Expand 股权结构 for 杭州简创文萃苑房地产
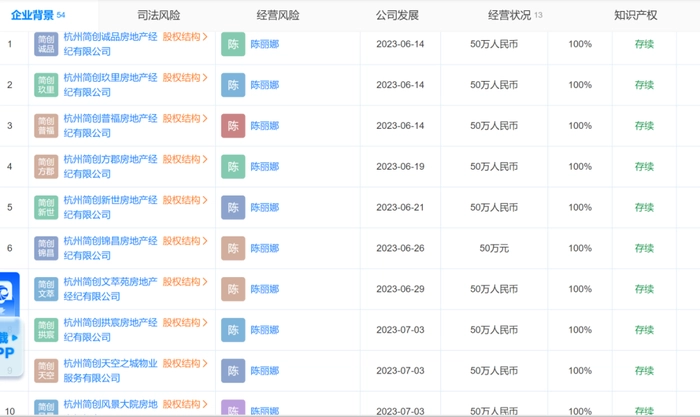Image resolution: width=700 pixels, height=417 pixels. tap(185, 282)
